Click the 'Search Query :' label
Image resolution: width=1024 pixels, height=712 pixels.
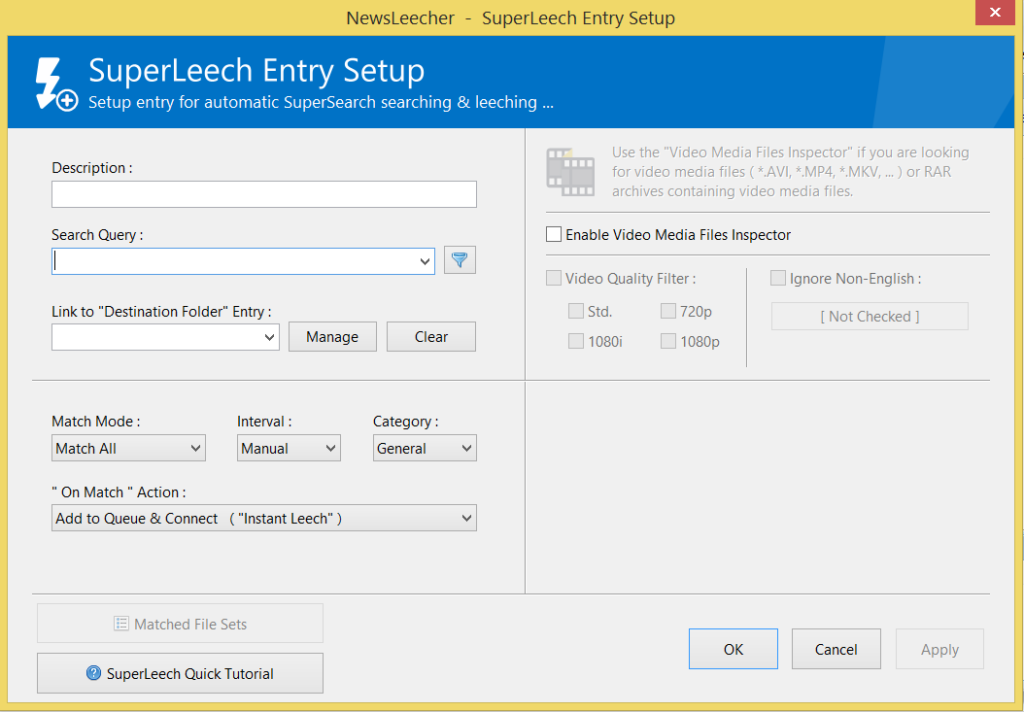pos(97,235)
